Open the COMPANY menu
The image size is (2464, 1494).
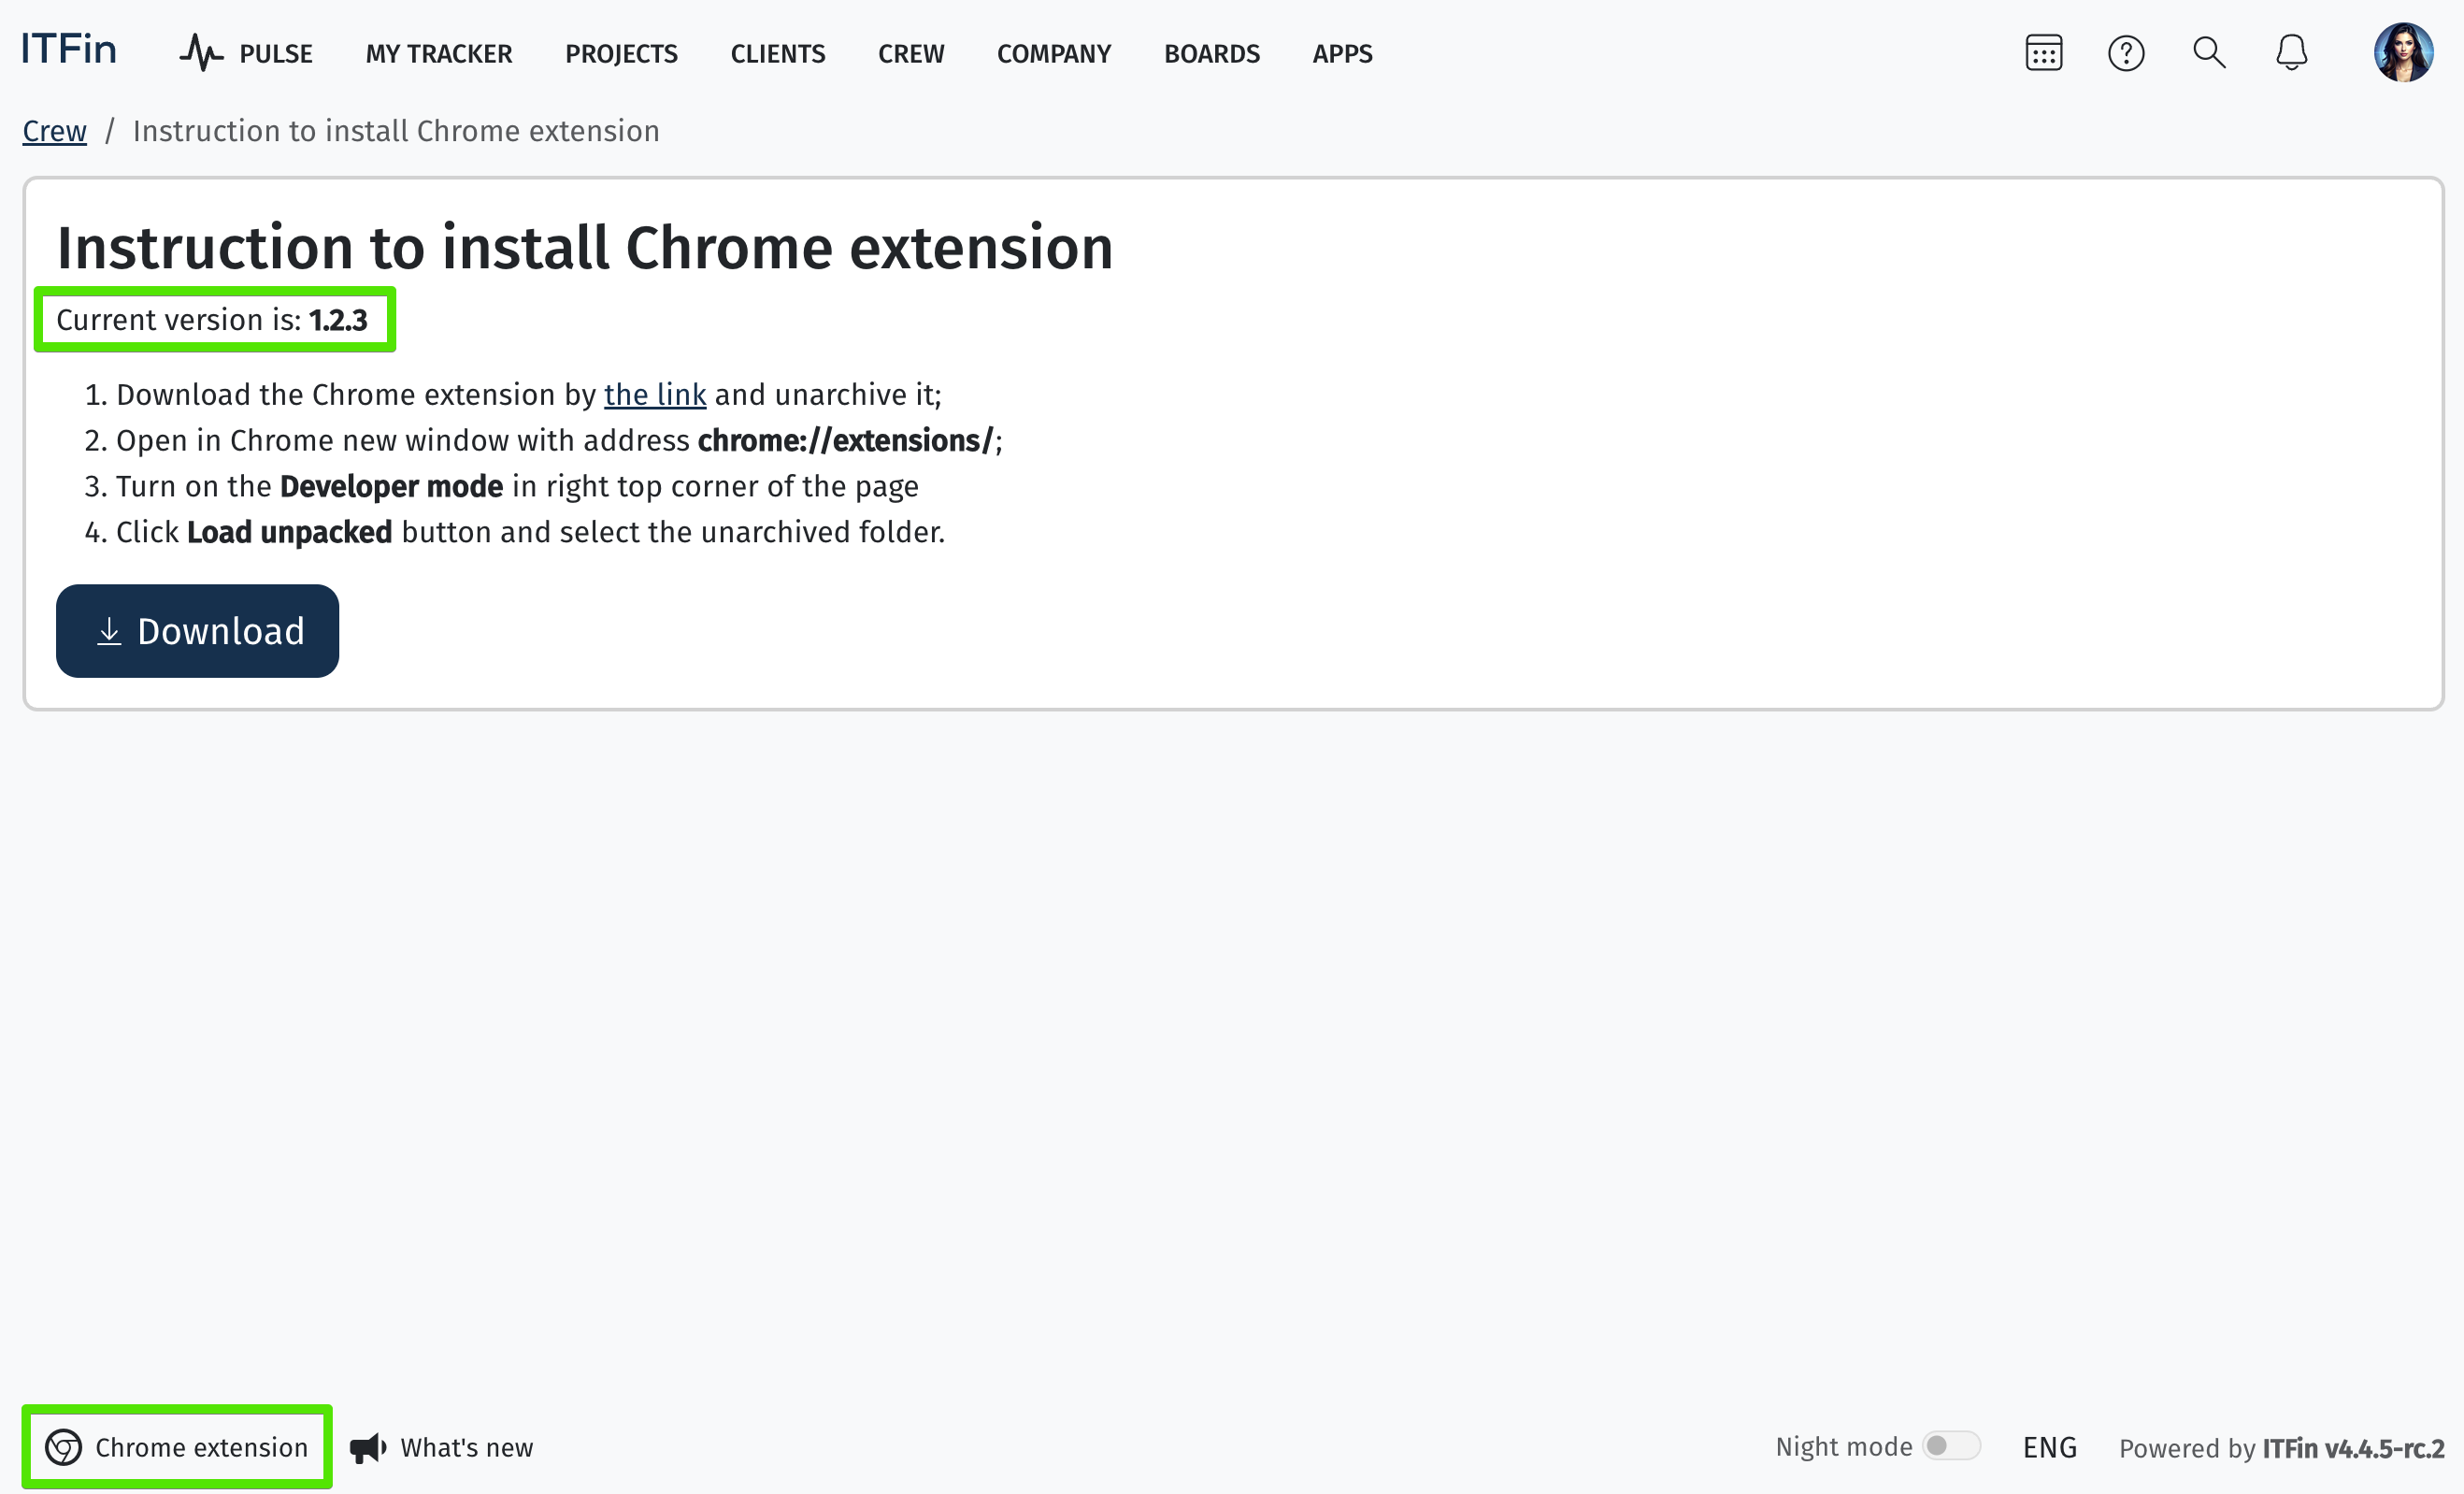(1053, 54)
